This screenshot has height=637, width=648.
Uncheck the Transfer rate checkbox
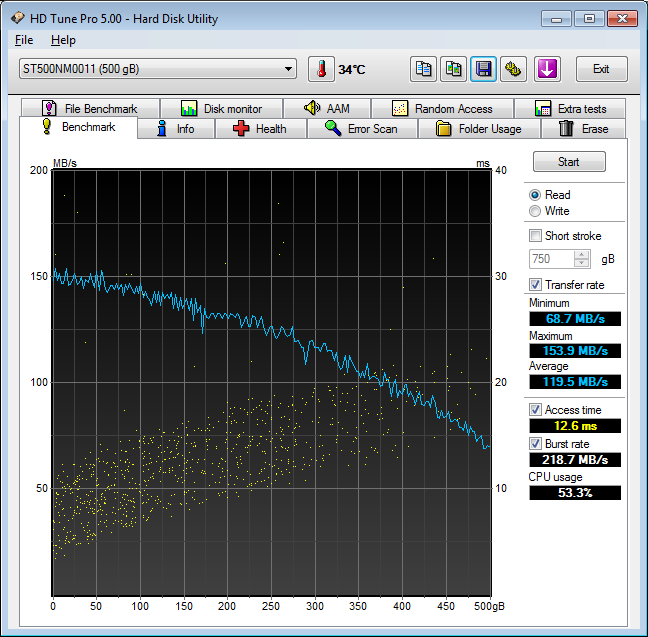[x=535, y=285]
